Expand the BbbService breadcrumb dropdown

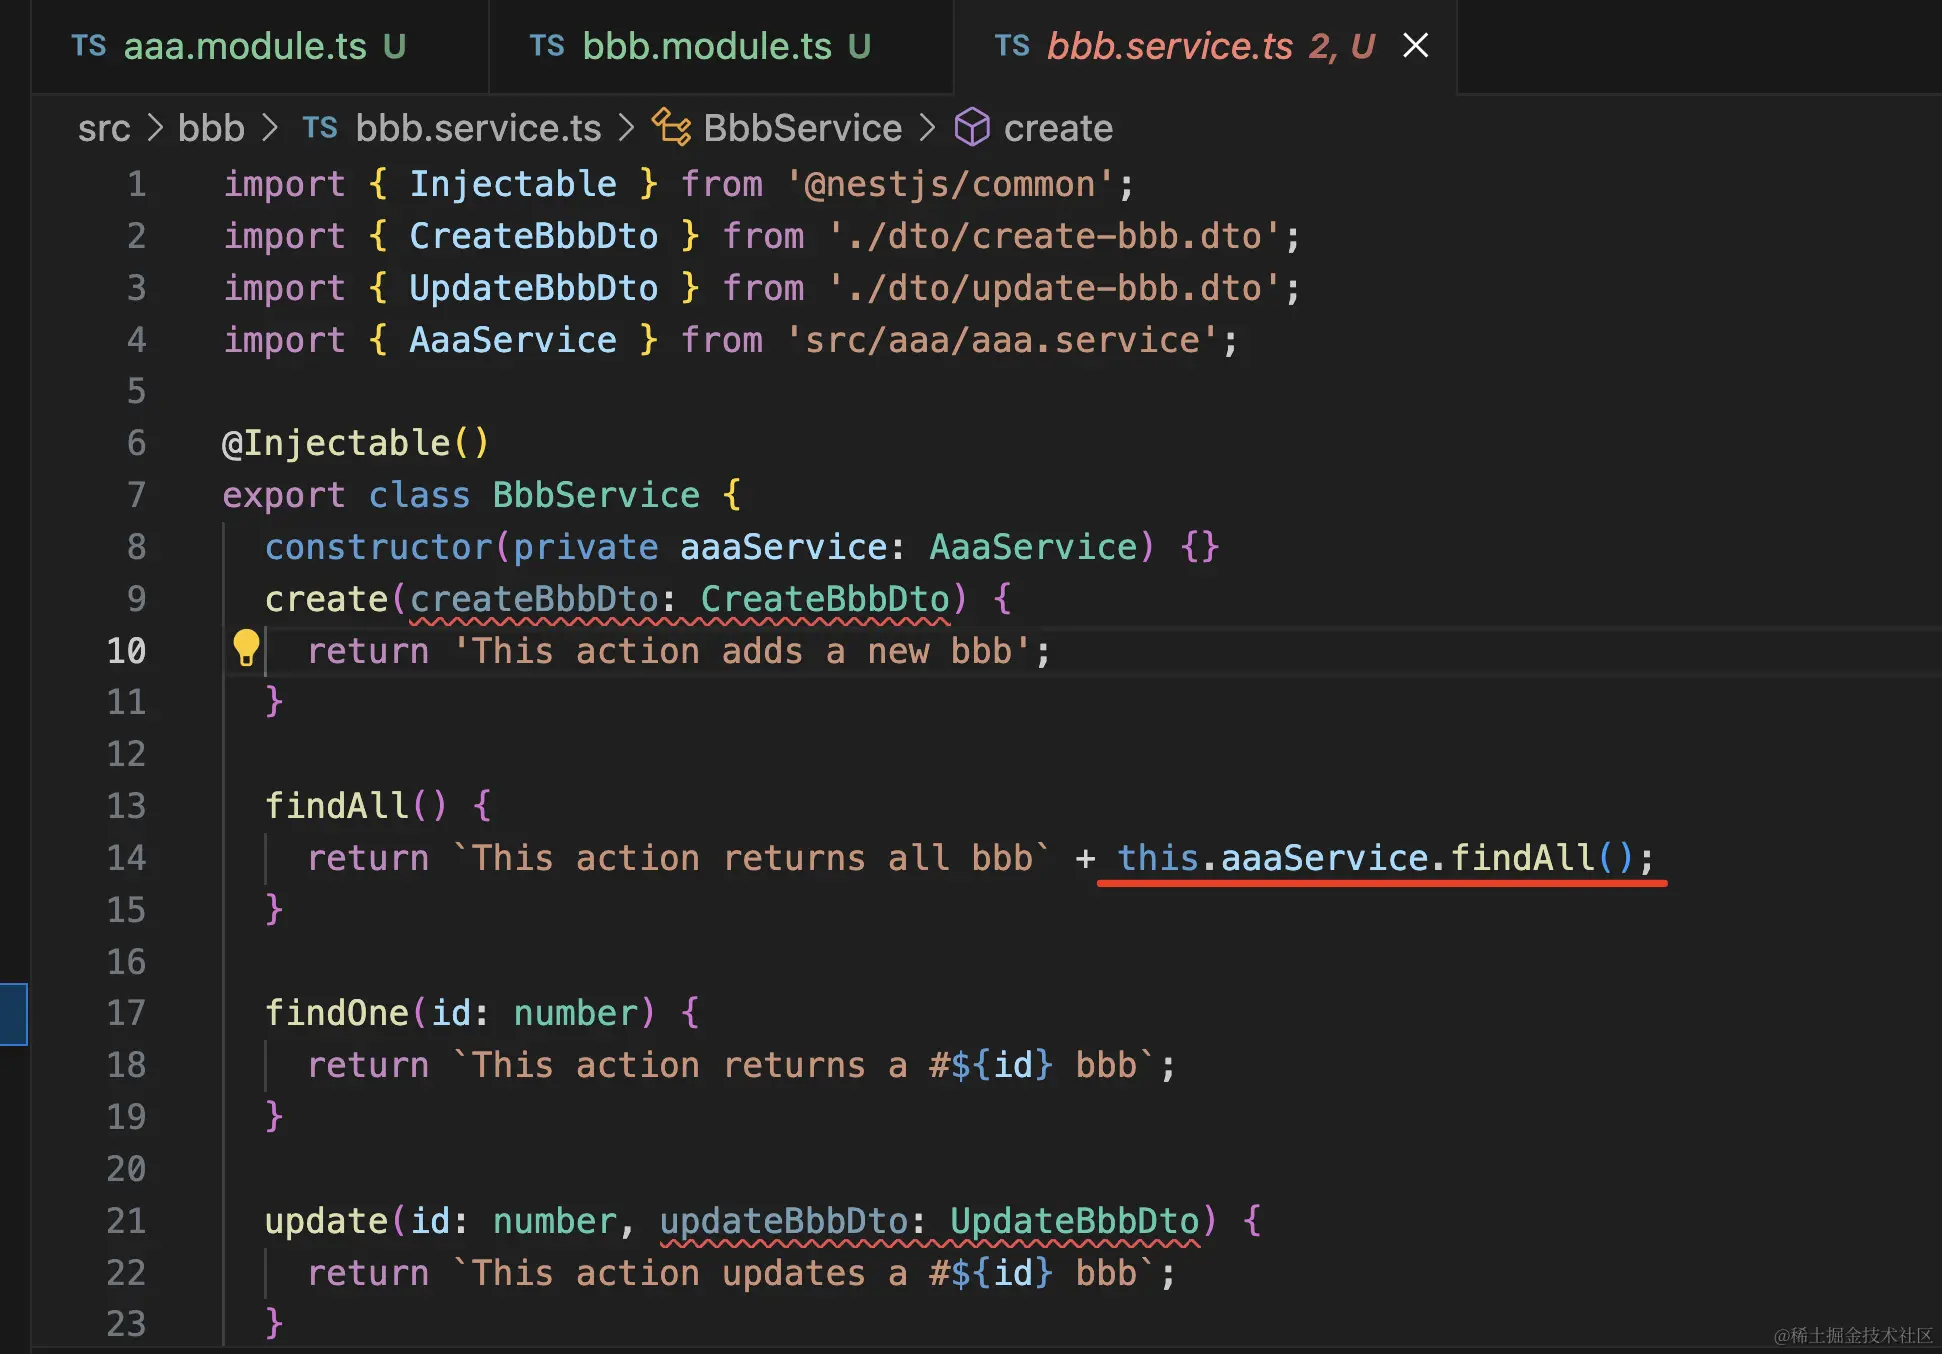click(802, 128)
